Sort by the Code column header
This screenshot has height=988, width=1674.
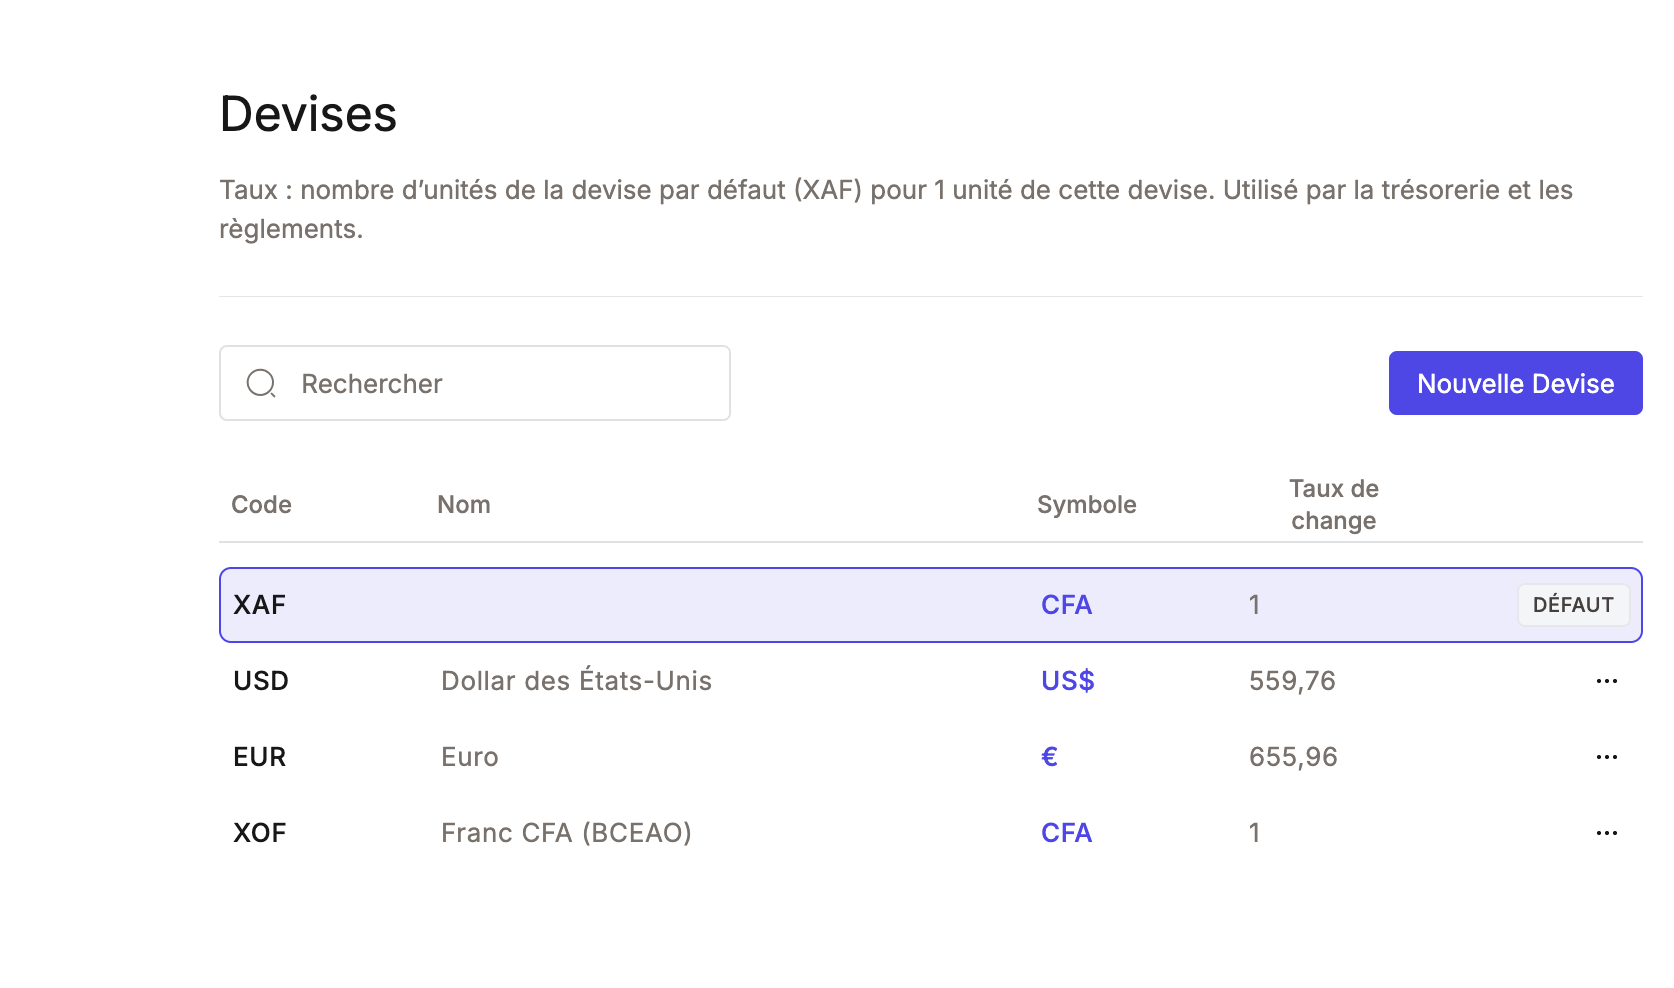pyautogui.click(x=261, y=505)
